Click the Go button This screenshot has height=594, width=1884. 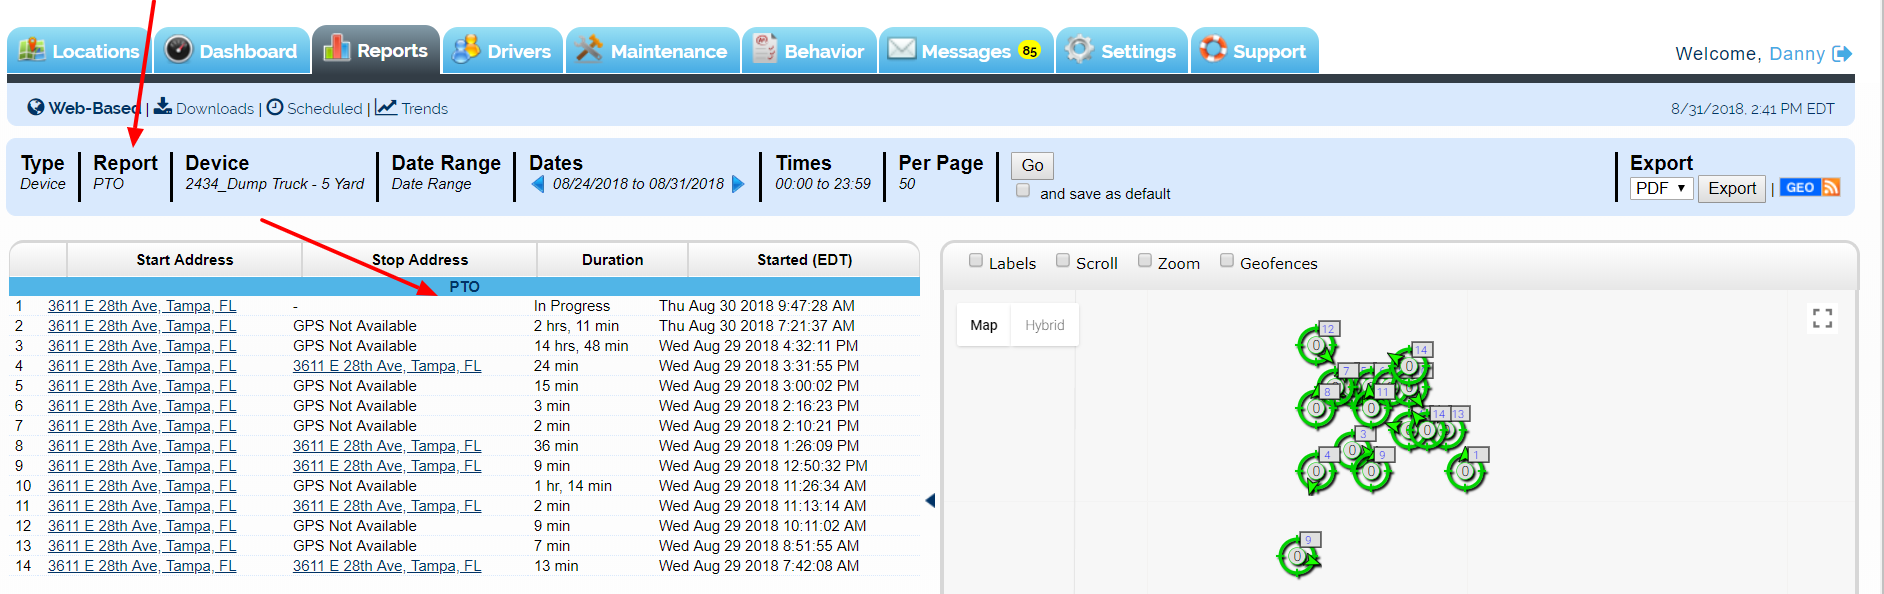1032,165
